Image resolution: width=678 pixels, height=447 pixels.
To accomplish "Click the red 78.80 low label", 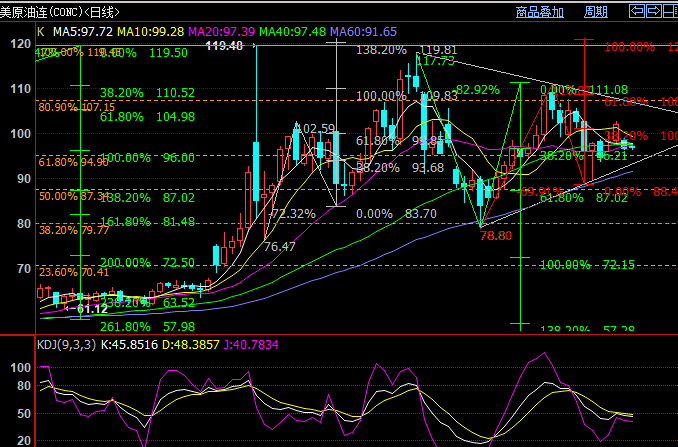I will point(496,236).
